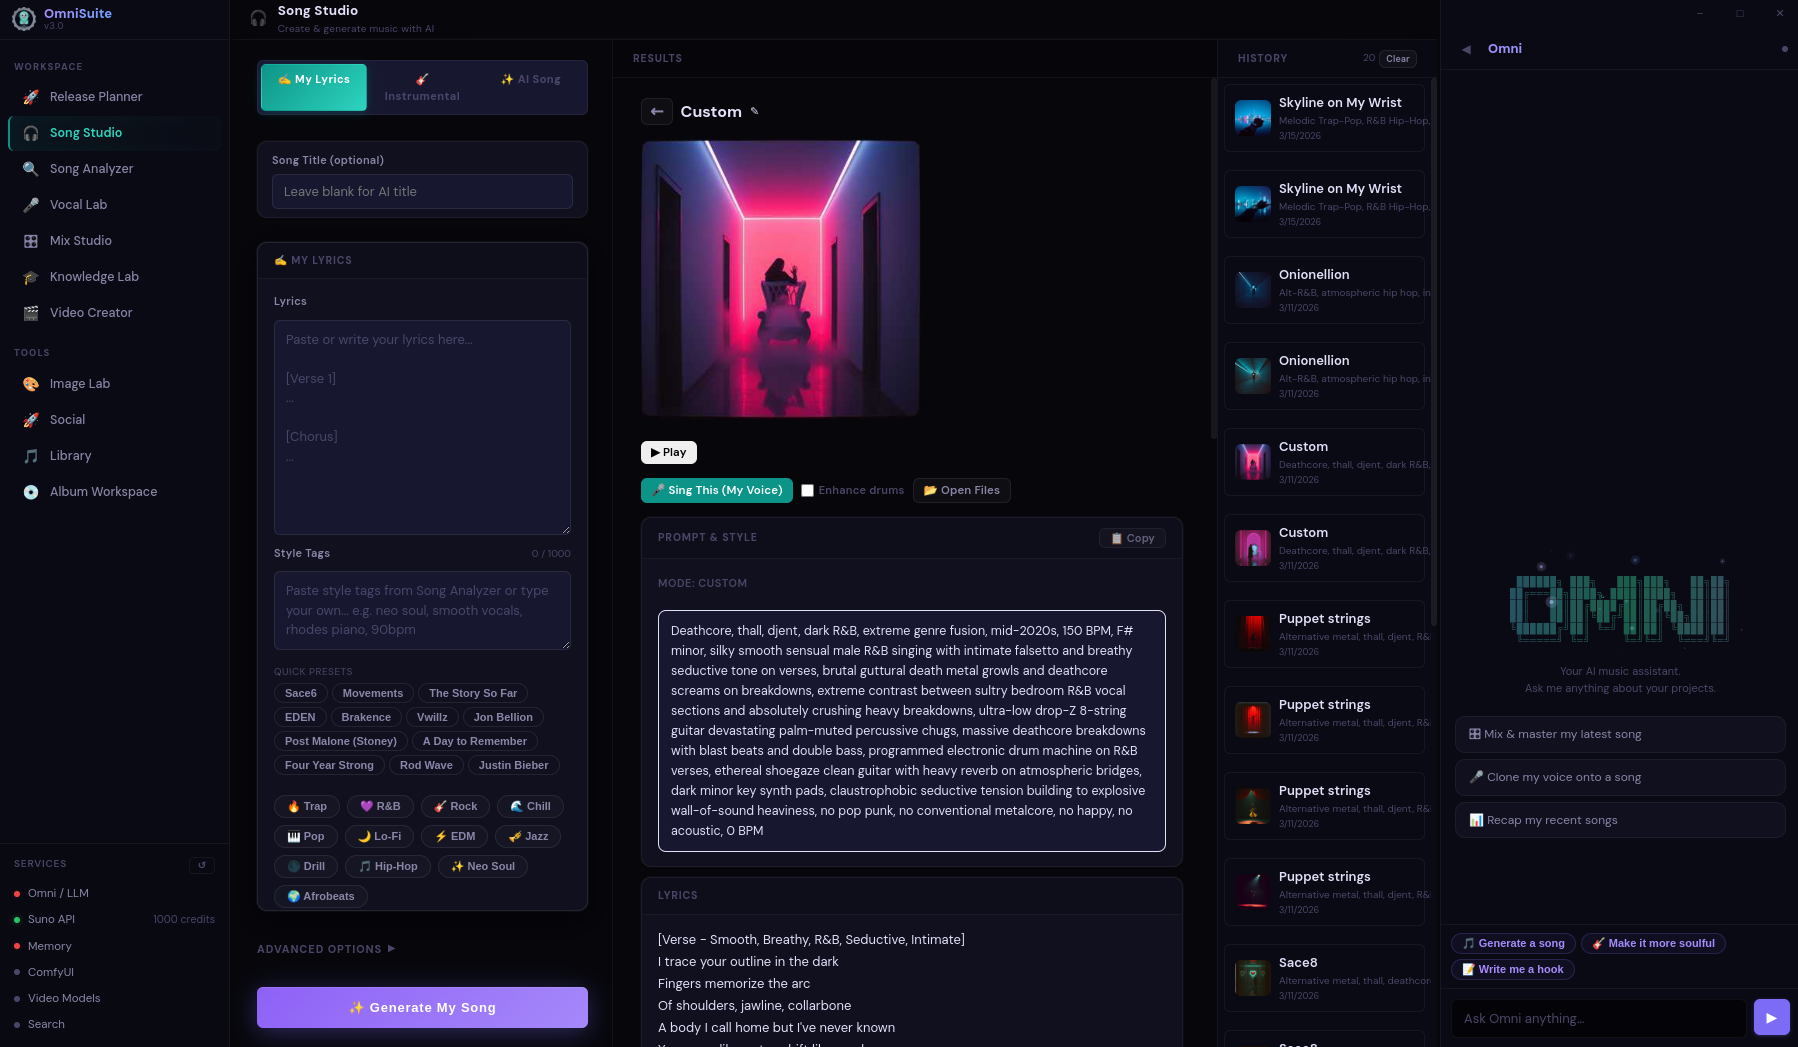The width and height of the screenshot is (1798, 1047).
Task: Switch to the Instrumental tab
Action: (422, 88)
